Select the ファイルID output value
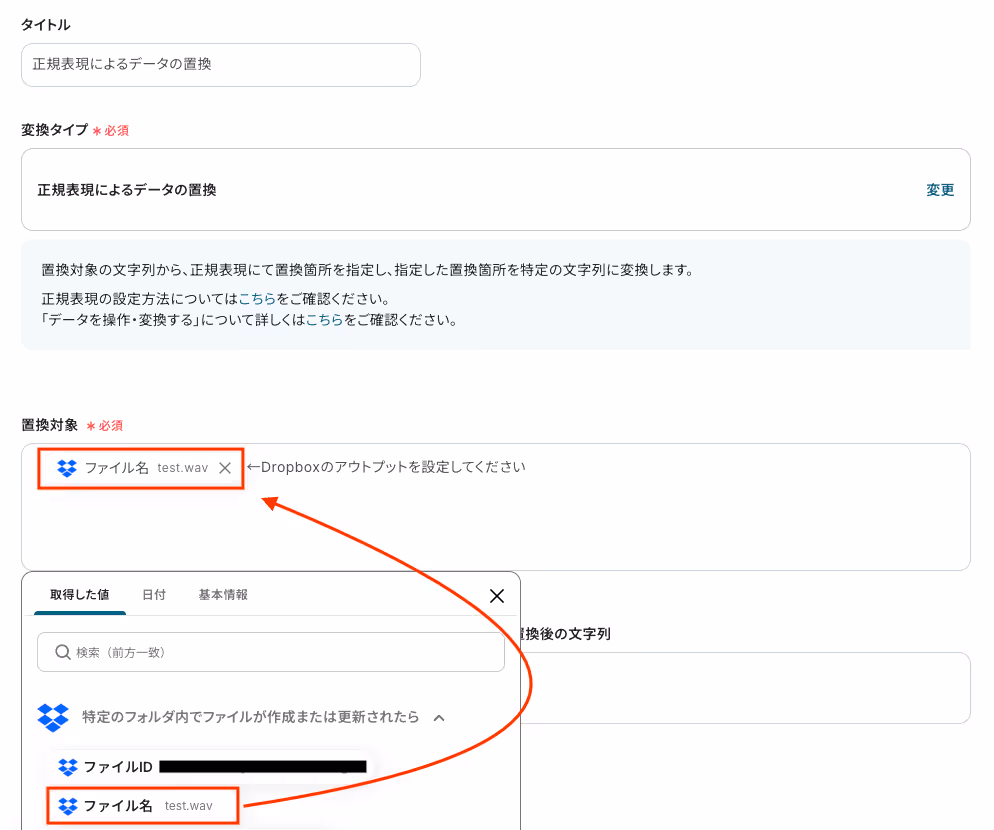 (x=212, y=767)
